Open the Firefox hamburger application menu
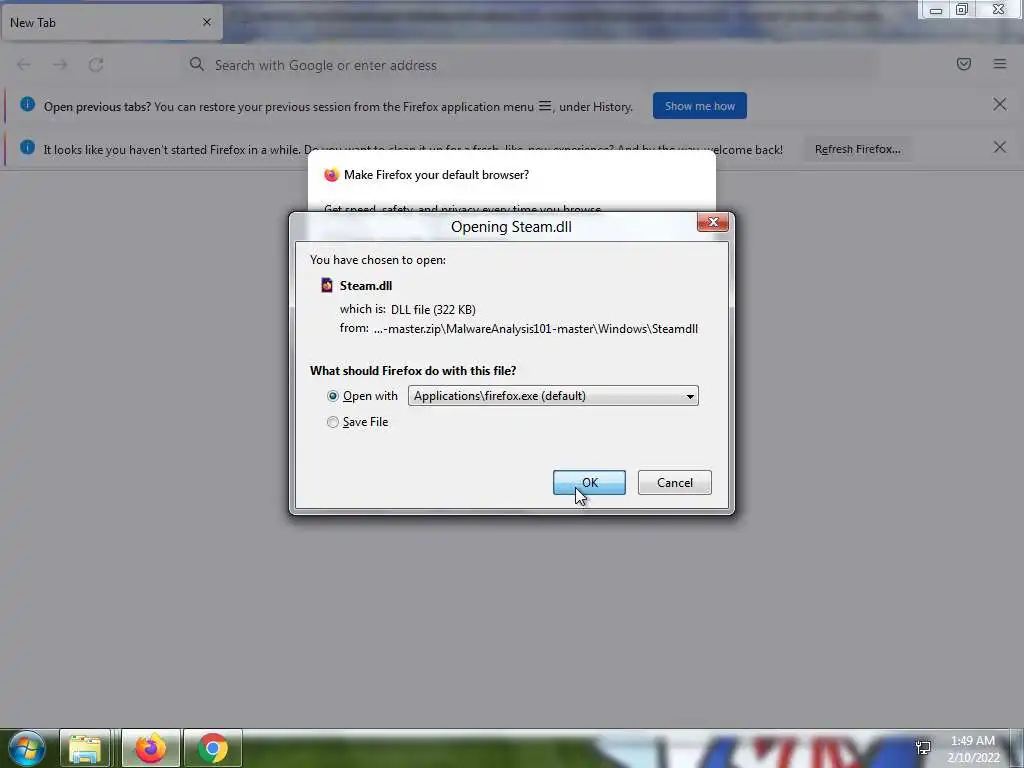This screenshot has width=1024, height=768. click(999, 64)
